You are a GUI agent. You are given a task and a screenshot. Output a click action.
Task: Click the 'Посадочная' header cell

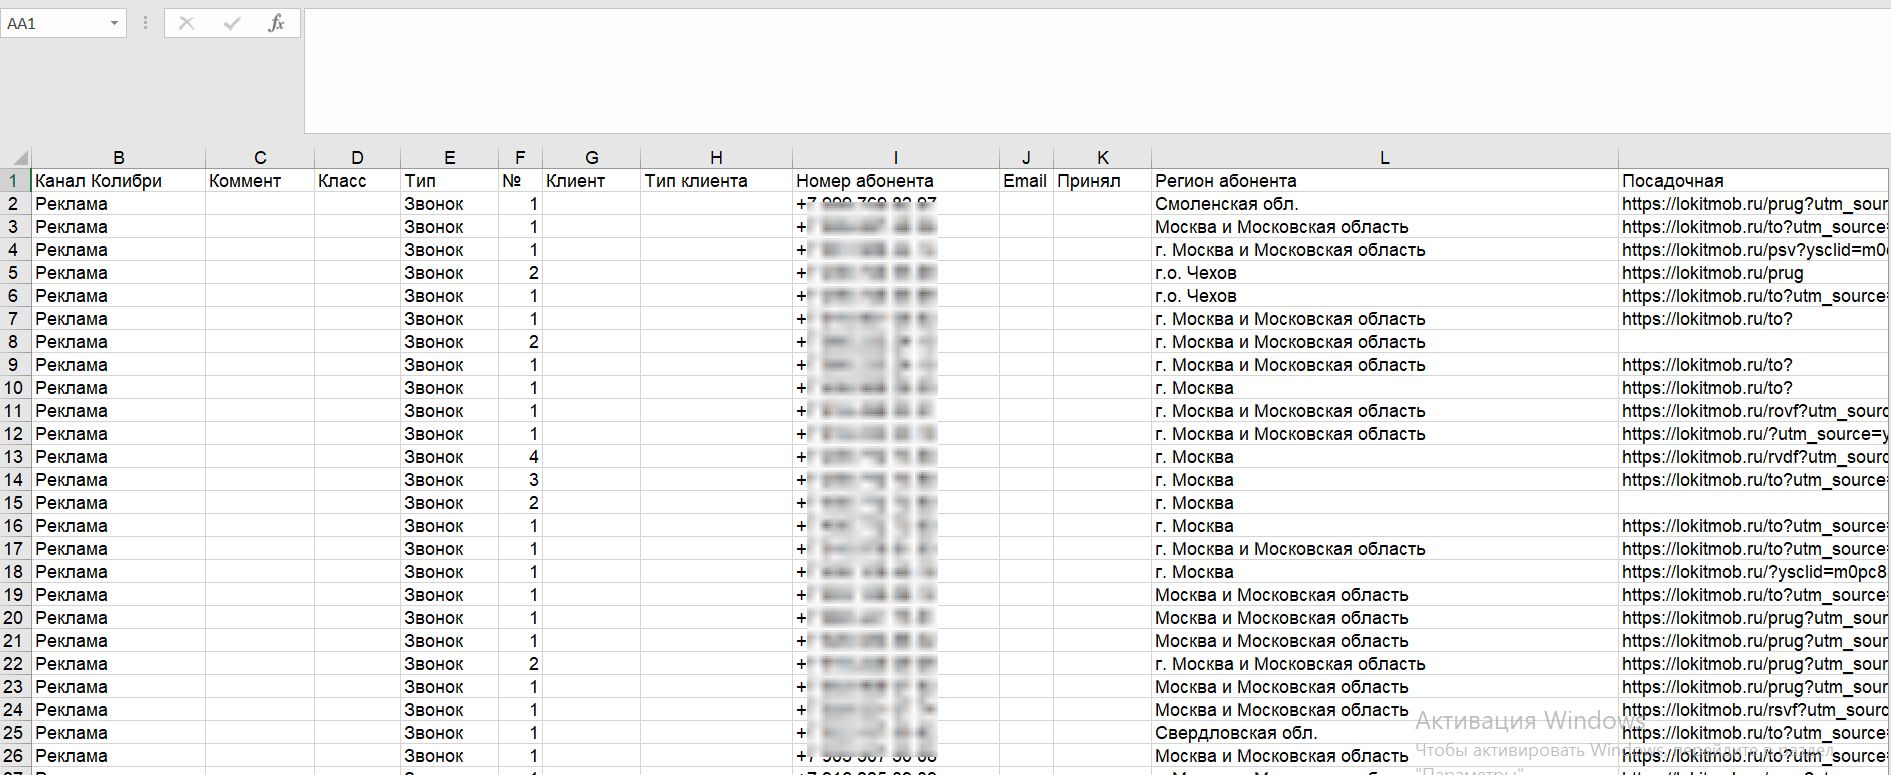[1754, 181]
